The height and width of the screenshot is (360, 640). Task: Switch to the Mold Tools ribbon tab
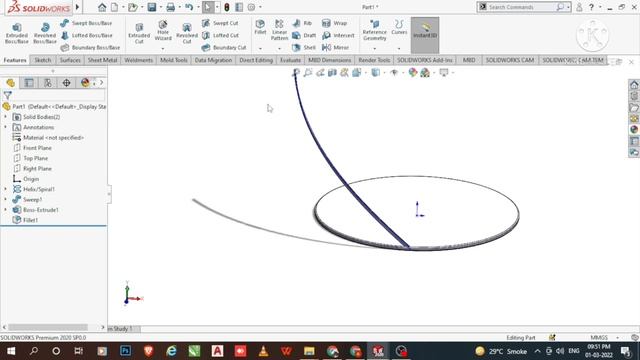174,60
